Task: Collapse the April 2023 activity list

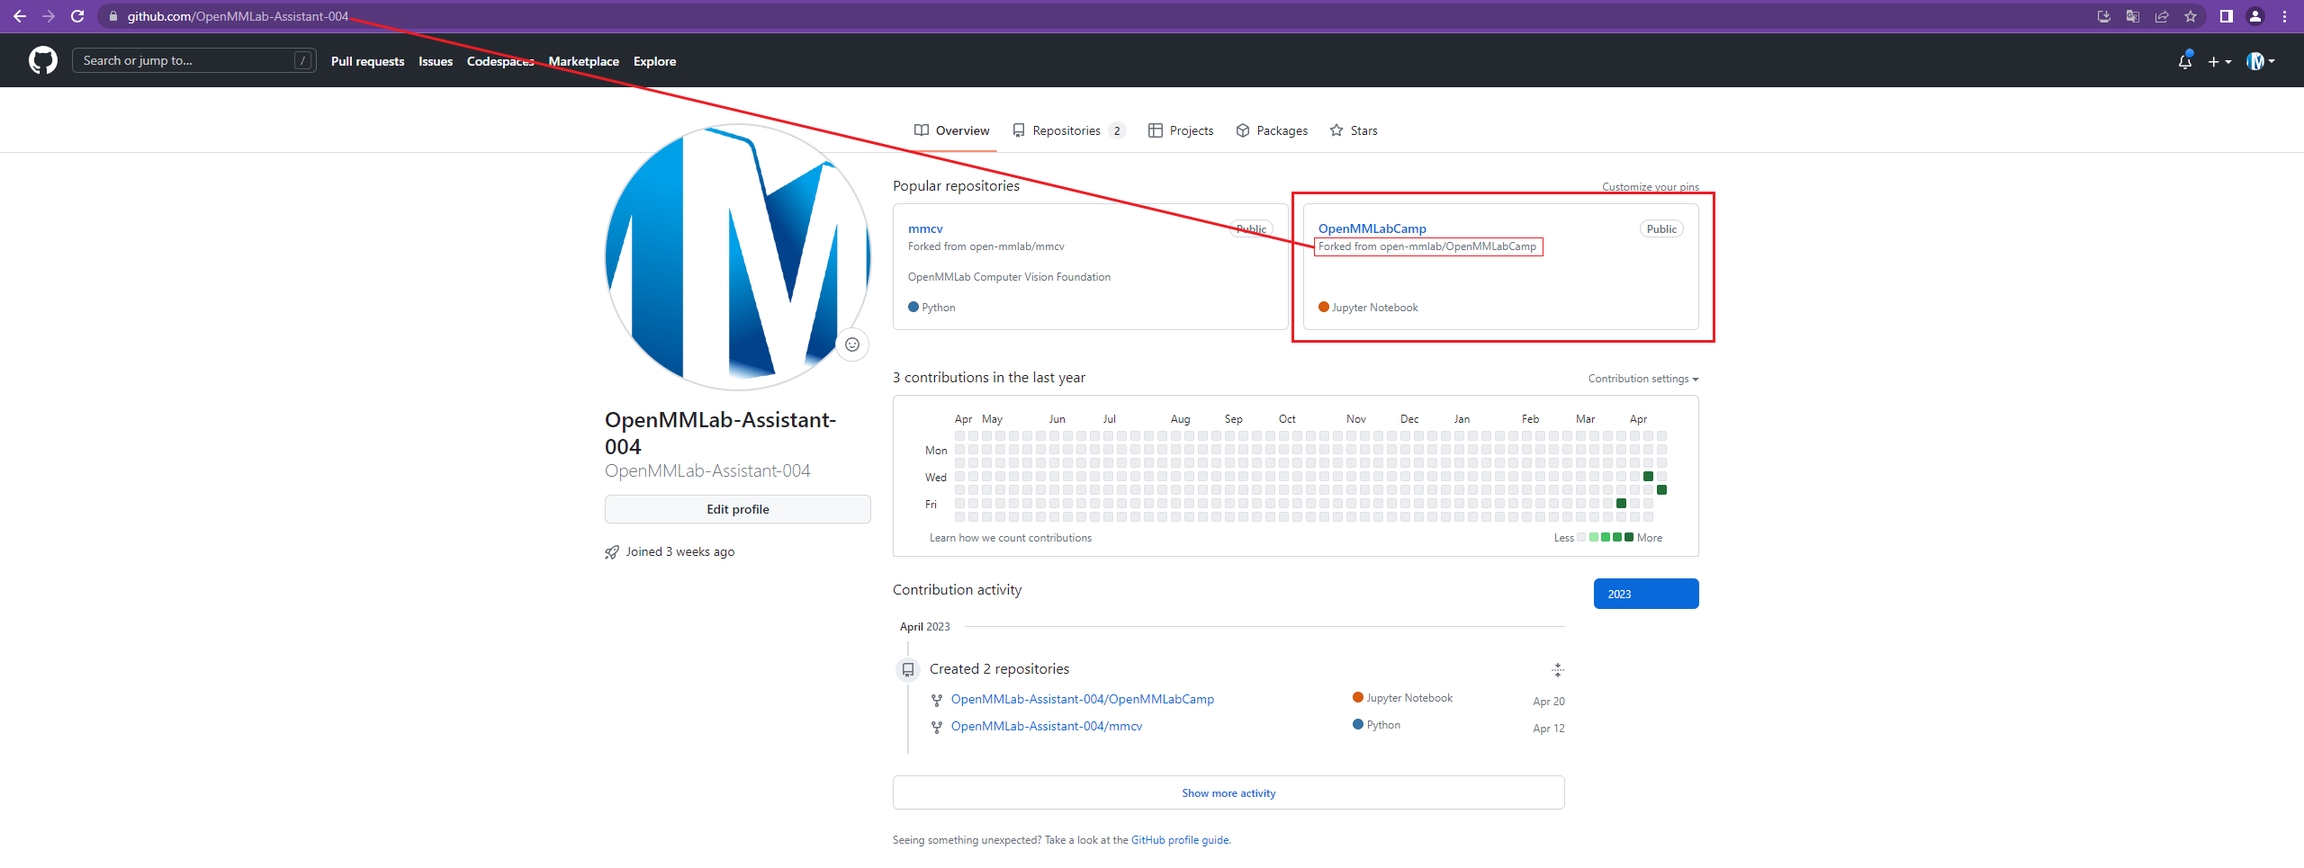Action: 1557,670
